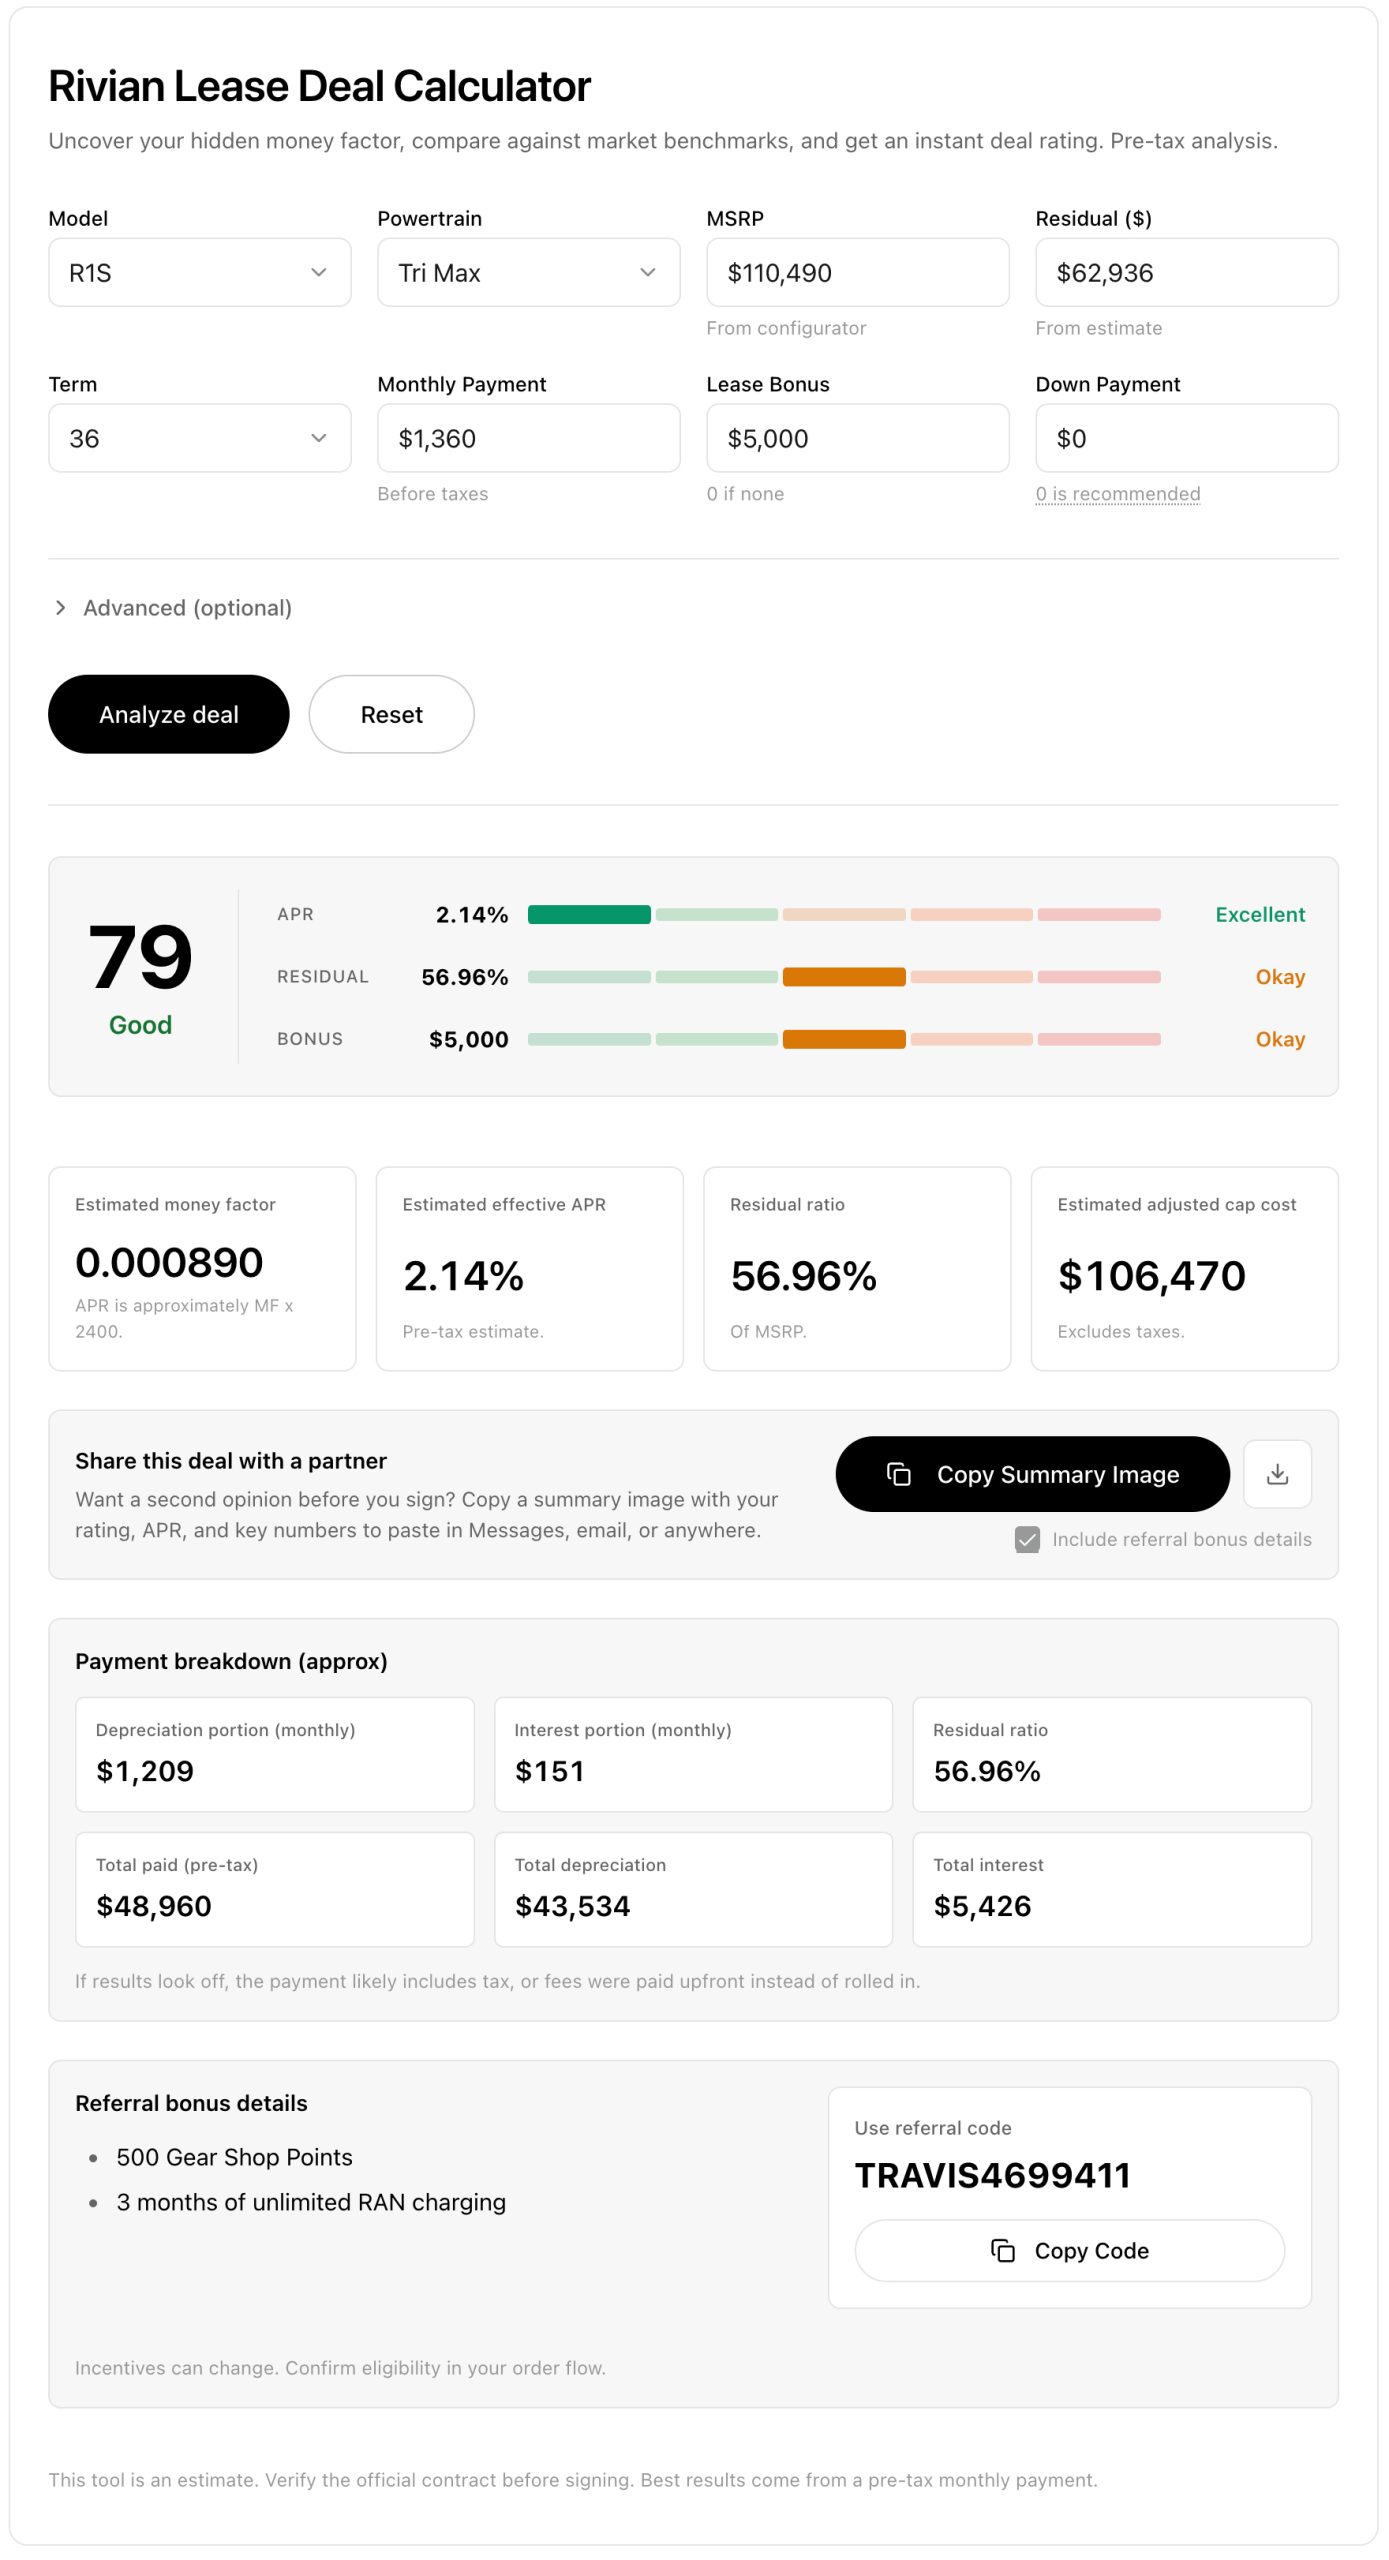Toggle Include referral bonus details checkbox

[x=1027, y=1539]
